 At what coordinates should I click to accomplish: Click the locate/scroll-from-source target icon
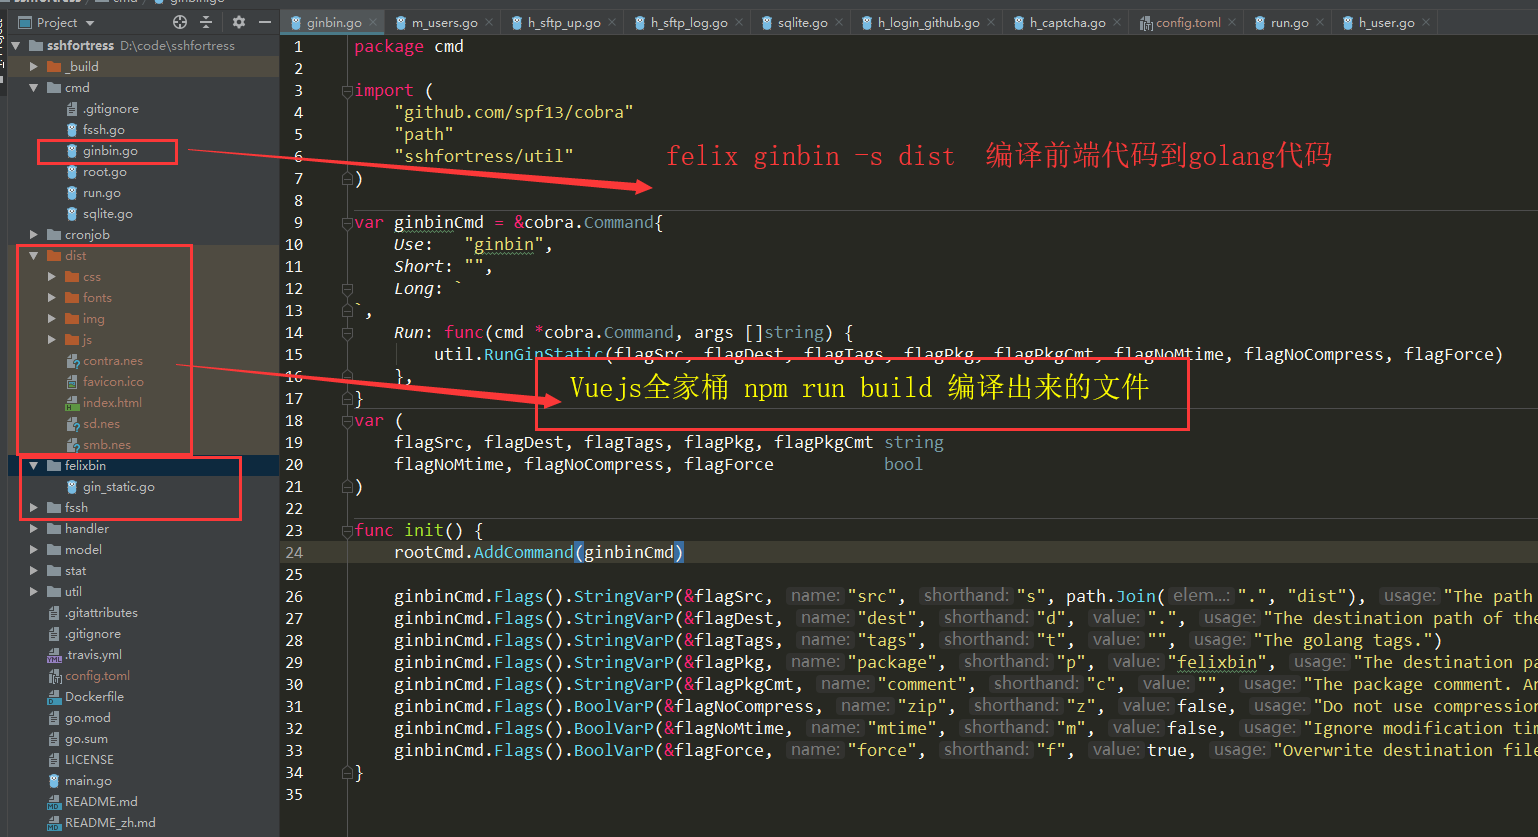[x=180, y=22]
